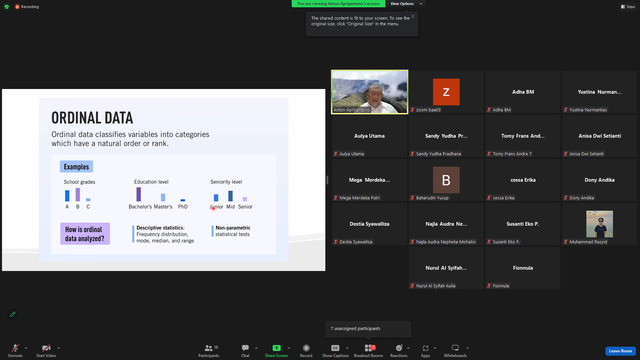Expand audio options arrow beside Unmute
The image size is (640, 360).
click(26, 348)
